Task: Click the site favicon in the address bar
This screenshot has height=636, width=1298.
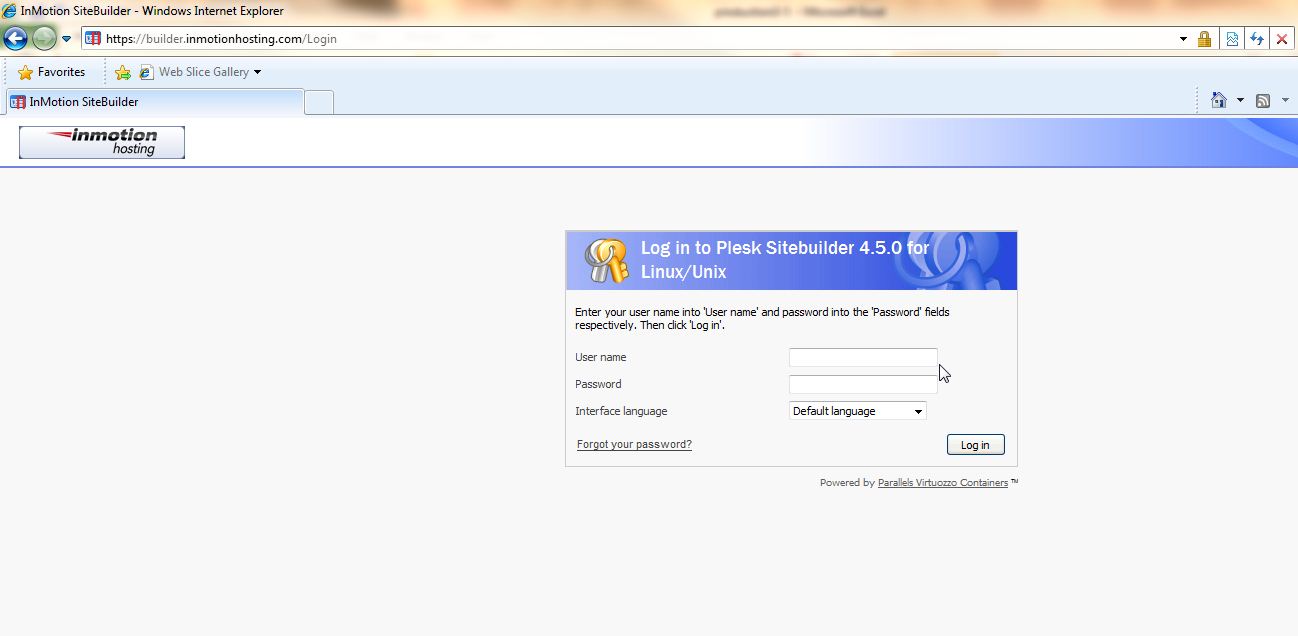Action: (93, 39)
